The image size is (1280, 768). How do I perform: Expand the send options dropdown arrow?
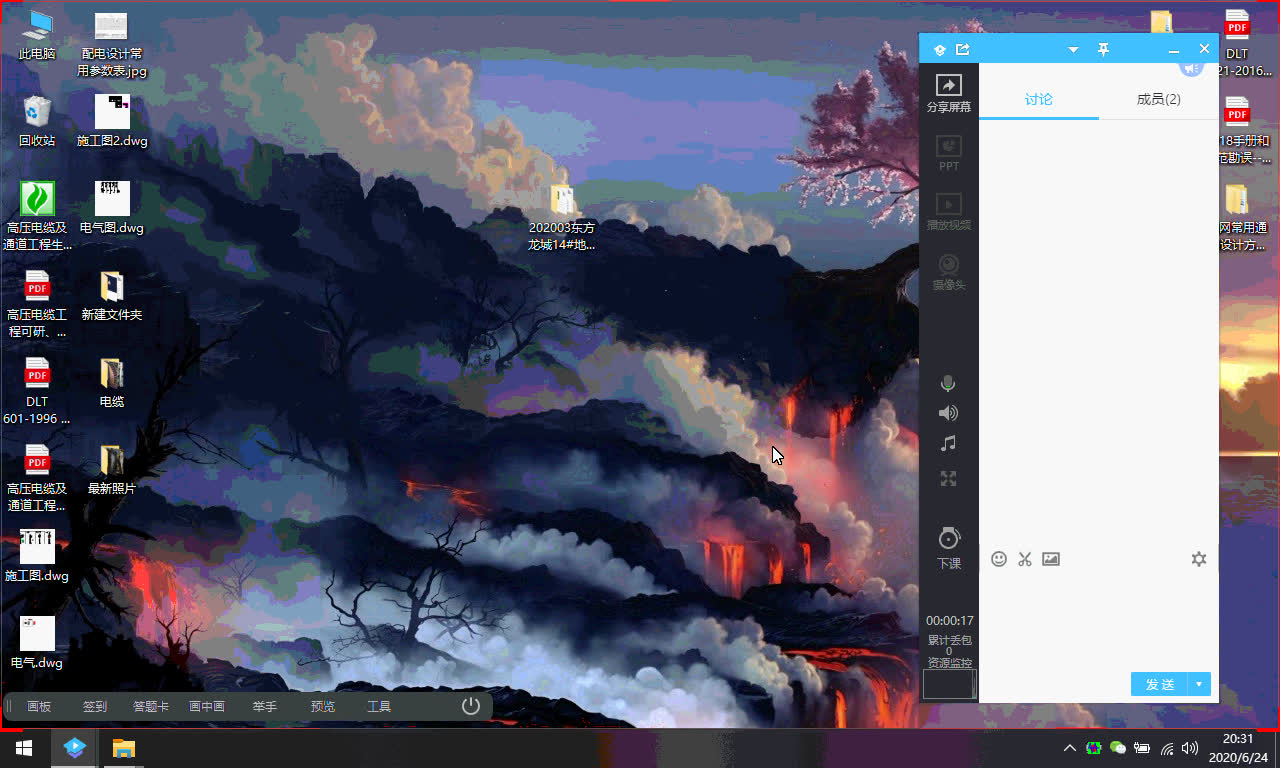click(1199, 684)
